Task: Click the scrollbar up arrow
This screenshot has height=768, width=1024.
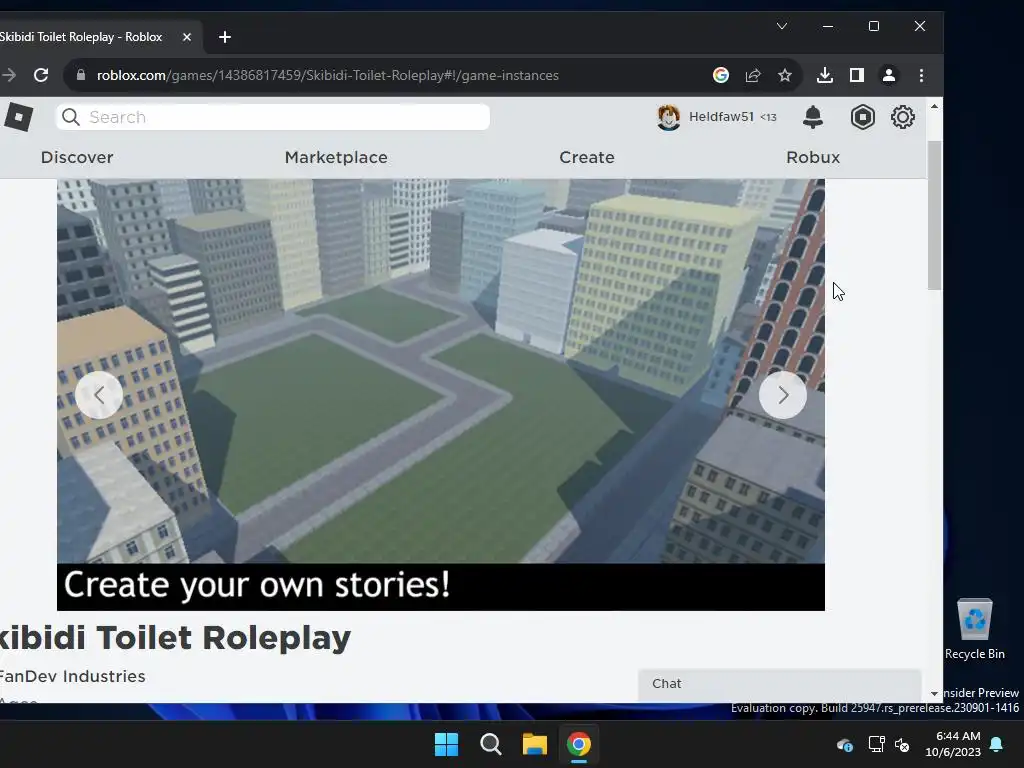Action: (935, 106)
